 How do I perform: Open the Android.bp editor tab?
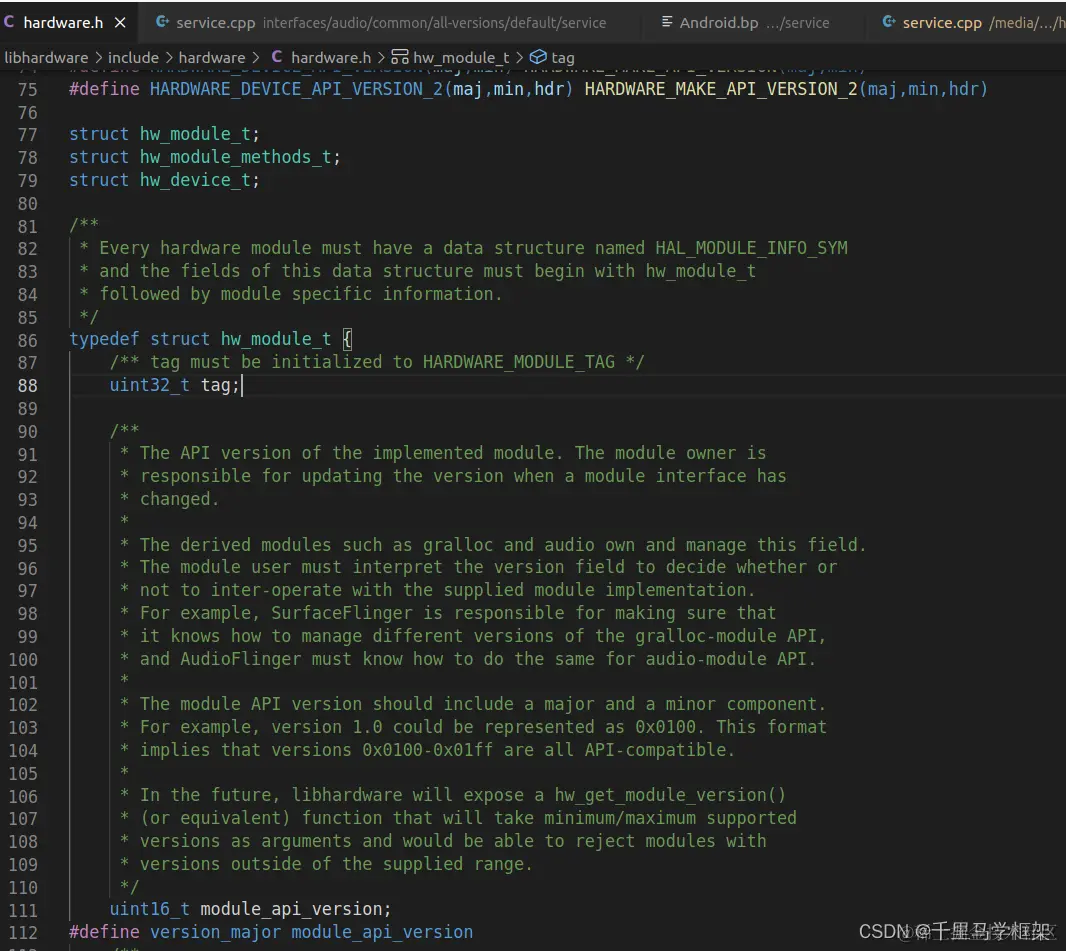click(753, 22)
